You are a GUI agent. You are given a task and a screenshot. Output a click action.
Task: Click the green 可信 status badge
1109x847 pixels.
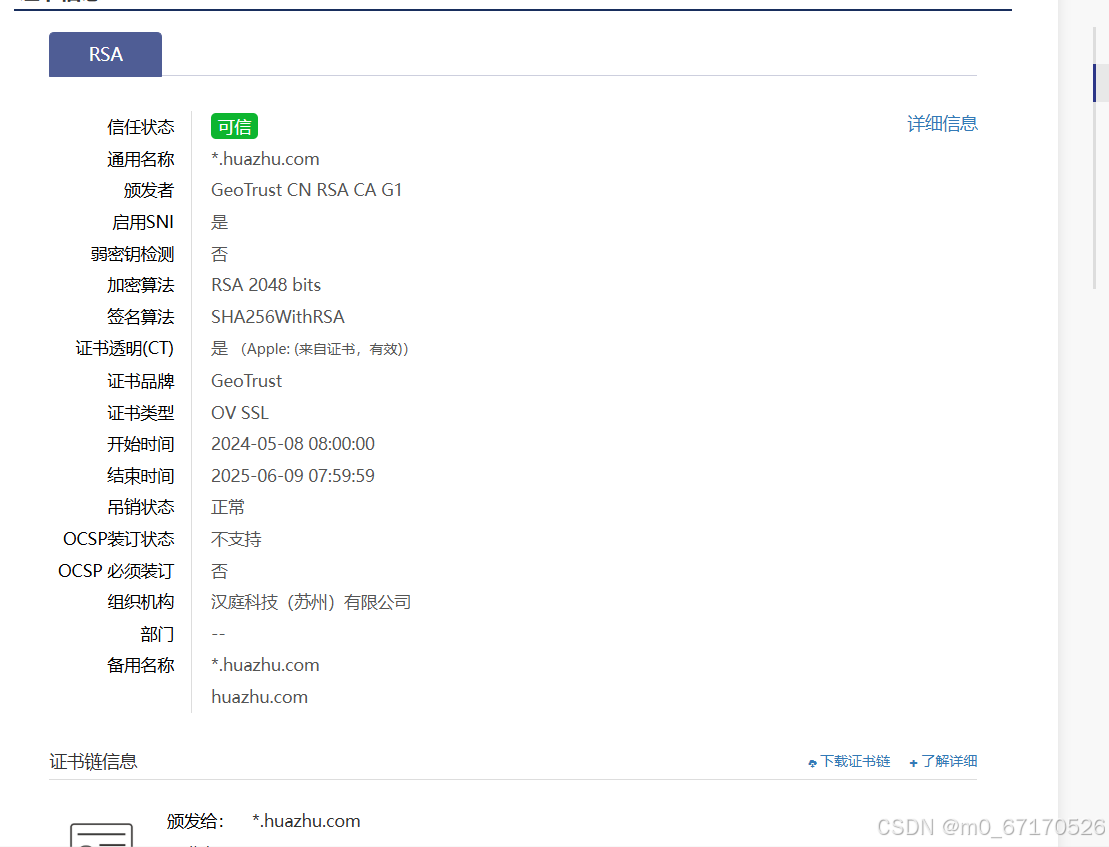coord(234,127)
